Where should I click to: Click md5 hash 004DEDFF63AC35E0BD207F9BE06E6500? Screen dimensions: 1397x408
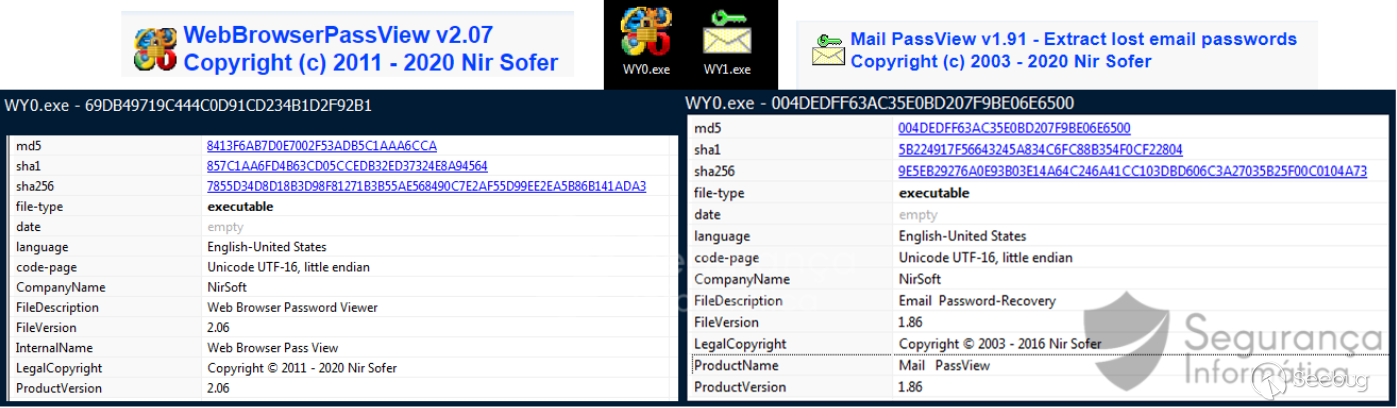point(1014,128)
